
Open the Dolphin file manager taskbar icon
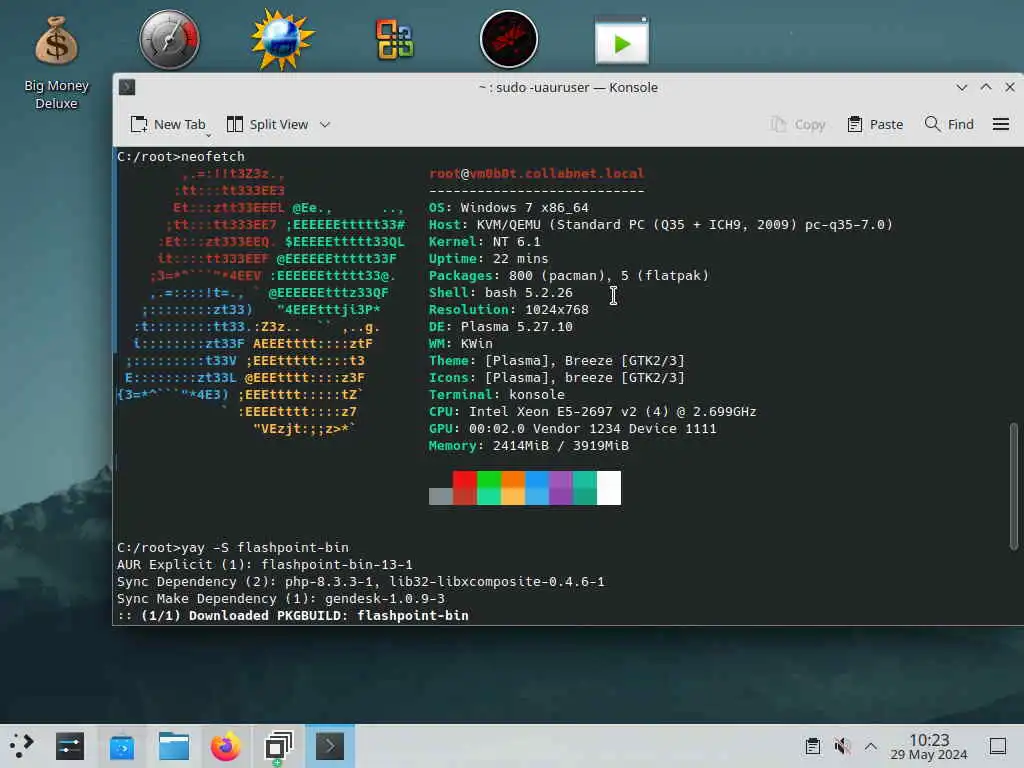(x=174, y=746)
